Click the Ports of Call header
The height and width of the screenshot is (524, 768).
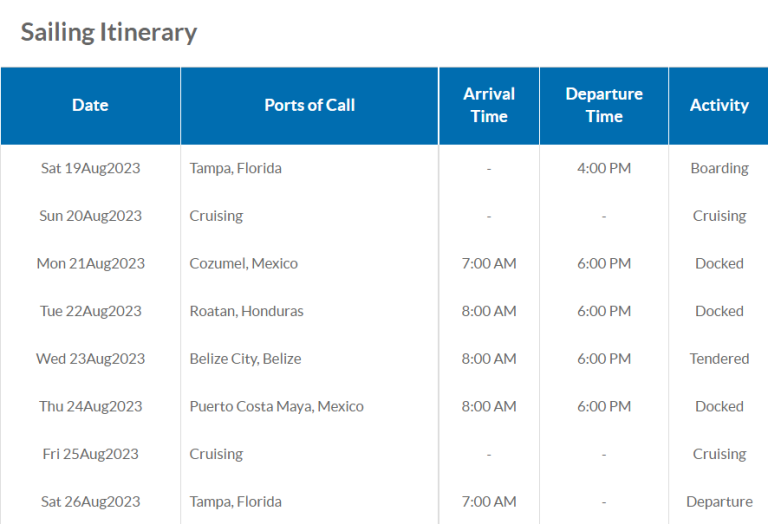coord(310,105)
